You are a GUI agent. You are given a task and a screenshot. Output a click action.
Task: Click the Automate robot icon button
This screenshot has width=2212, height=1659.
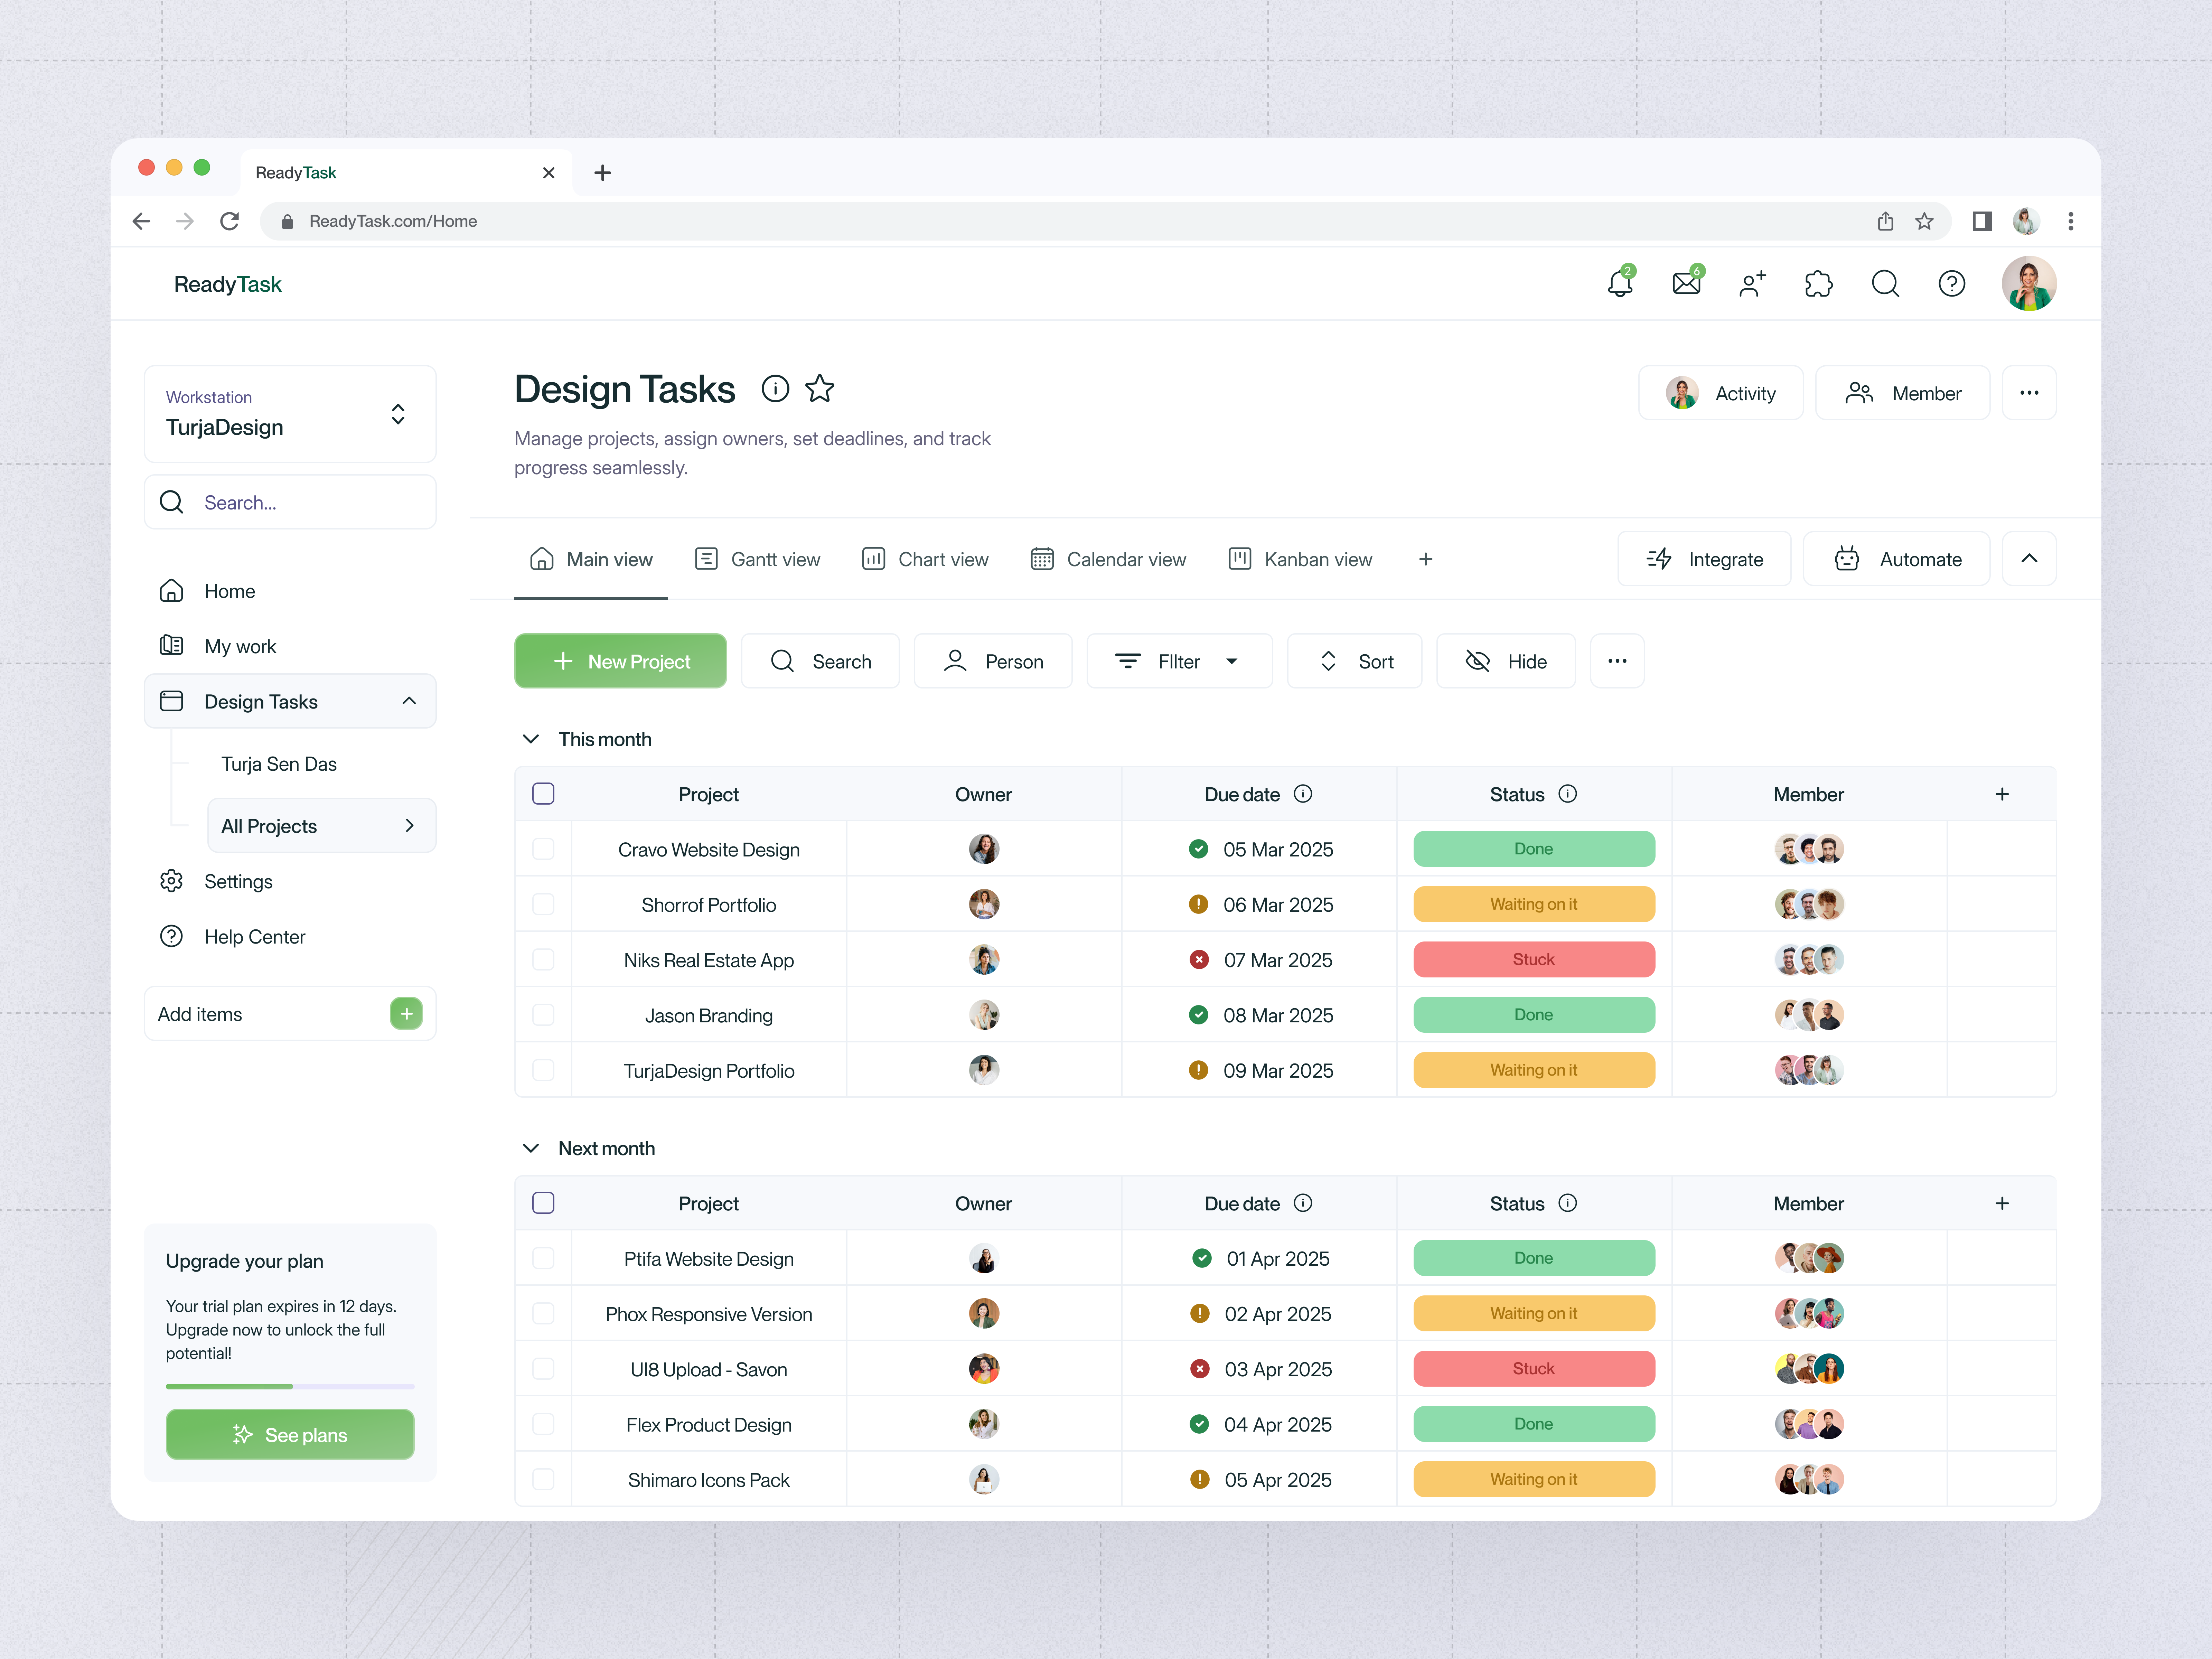[1847, 559]
